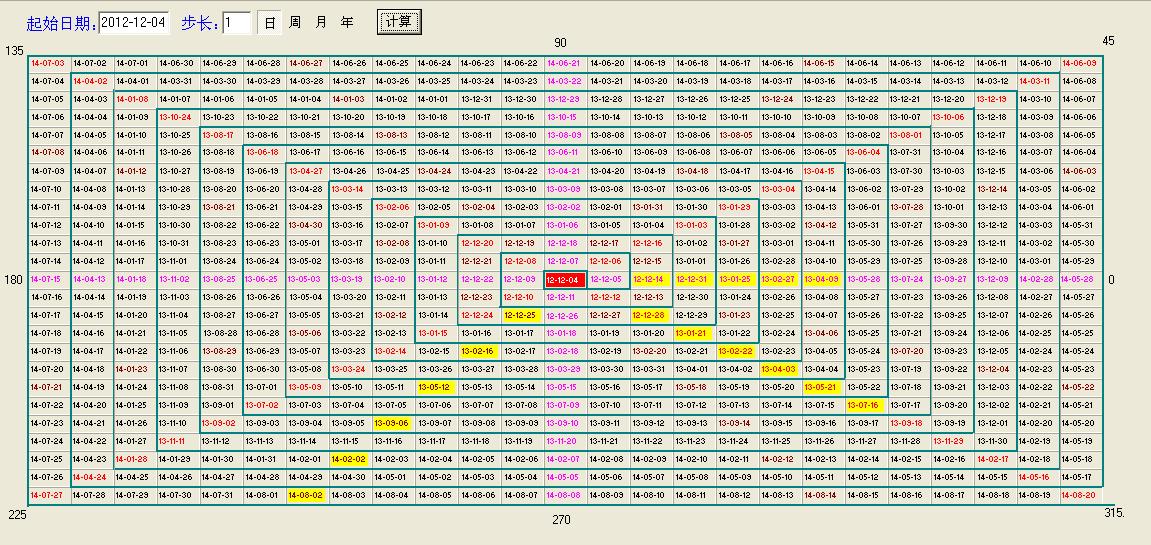Click bottom-left corner cell 14-07-27
Viewport: 1151px width, 545px height.
pyautogui.click(x=47, y=495)
